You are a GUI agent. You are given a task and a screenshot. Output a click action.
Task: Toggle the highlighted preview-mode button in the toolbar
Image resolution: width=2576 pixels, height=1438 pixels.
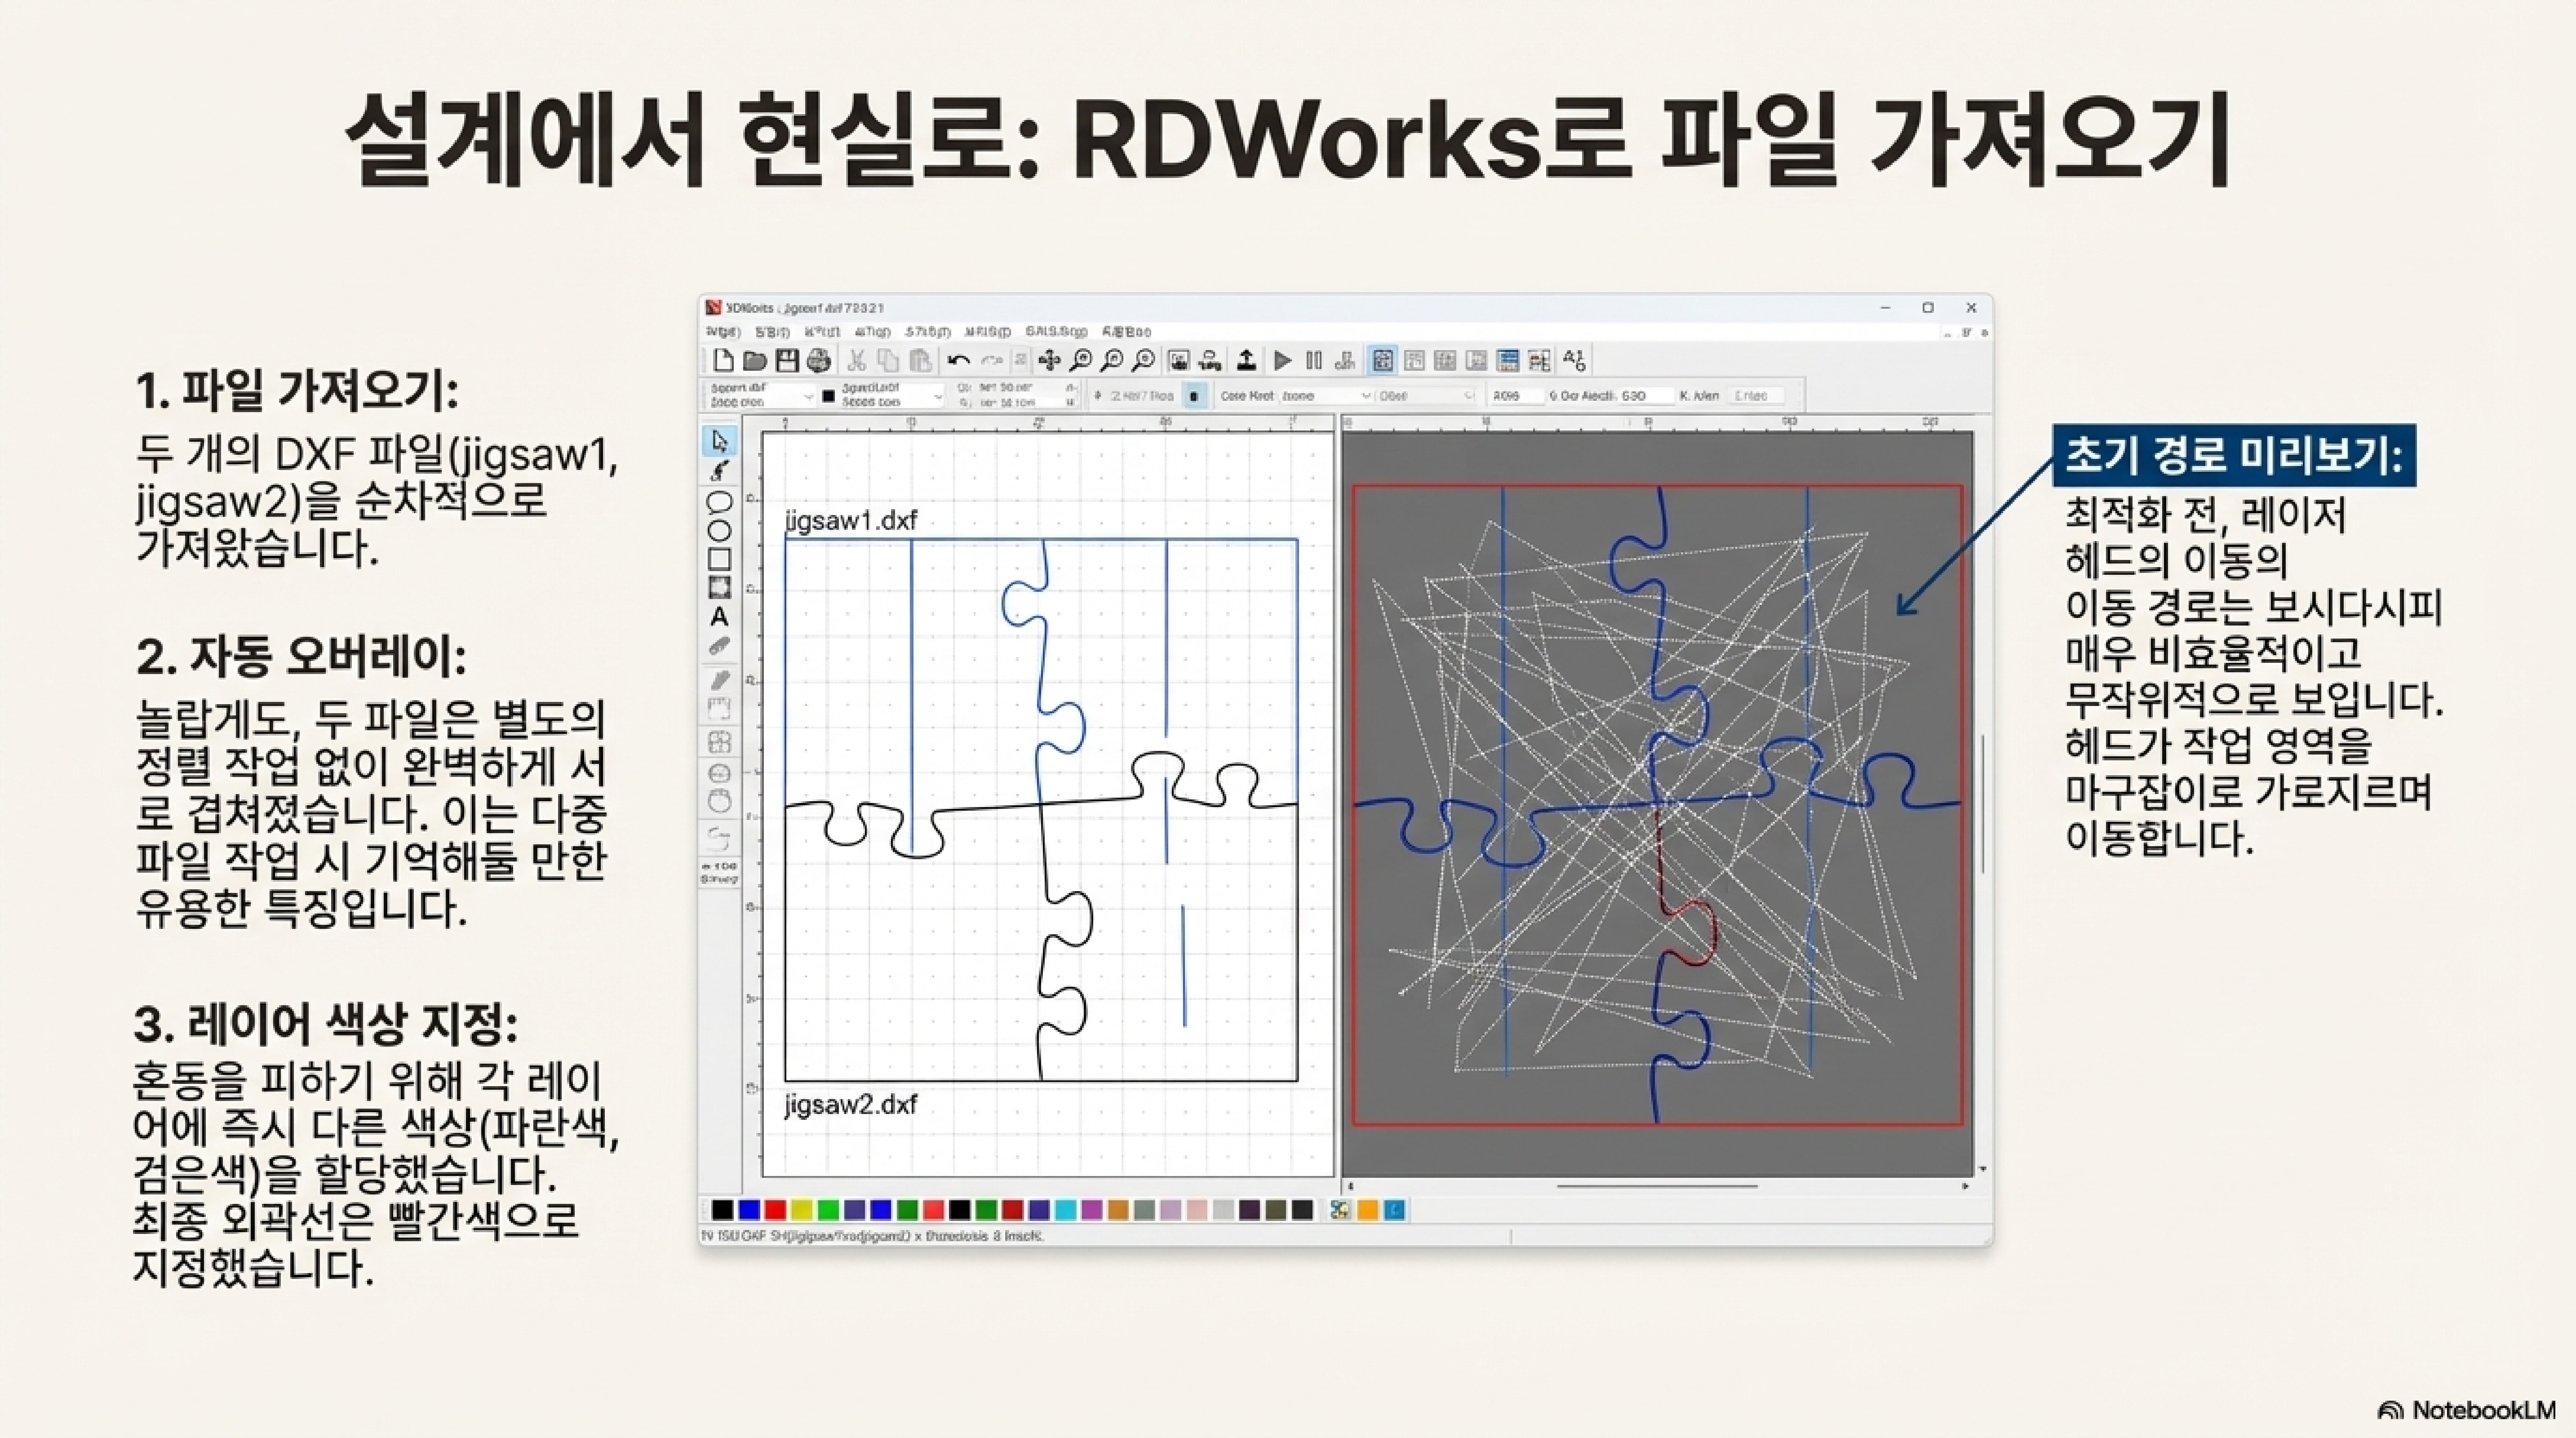tap(1382, 360)
